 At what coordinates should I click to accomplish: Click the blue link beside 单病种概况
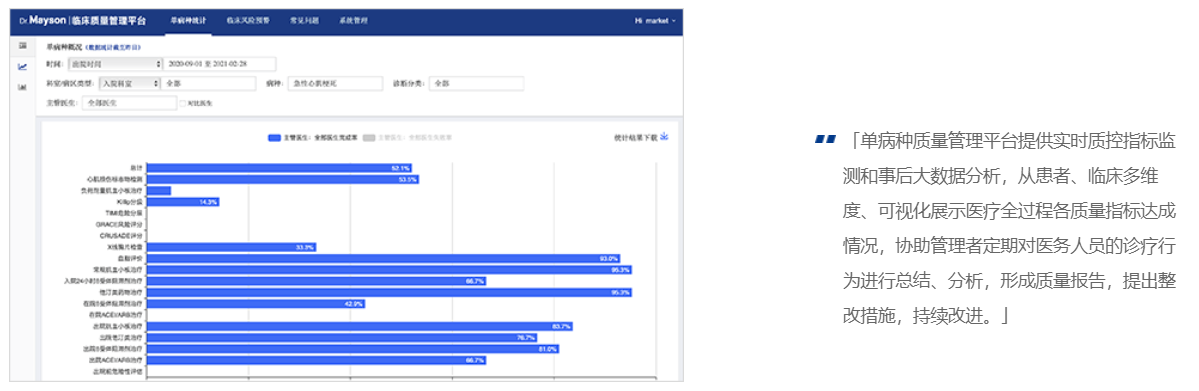(112, 47)
